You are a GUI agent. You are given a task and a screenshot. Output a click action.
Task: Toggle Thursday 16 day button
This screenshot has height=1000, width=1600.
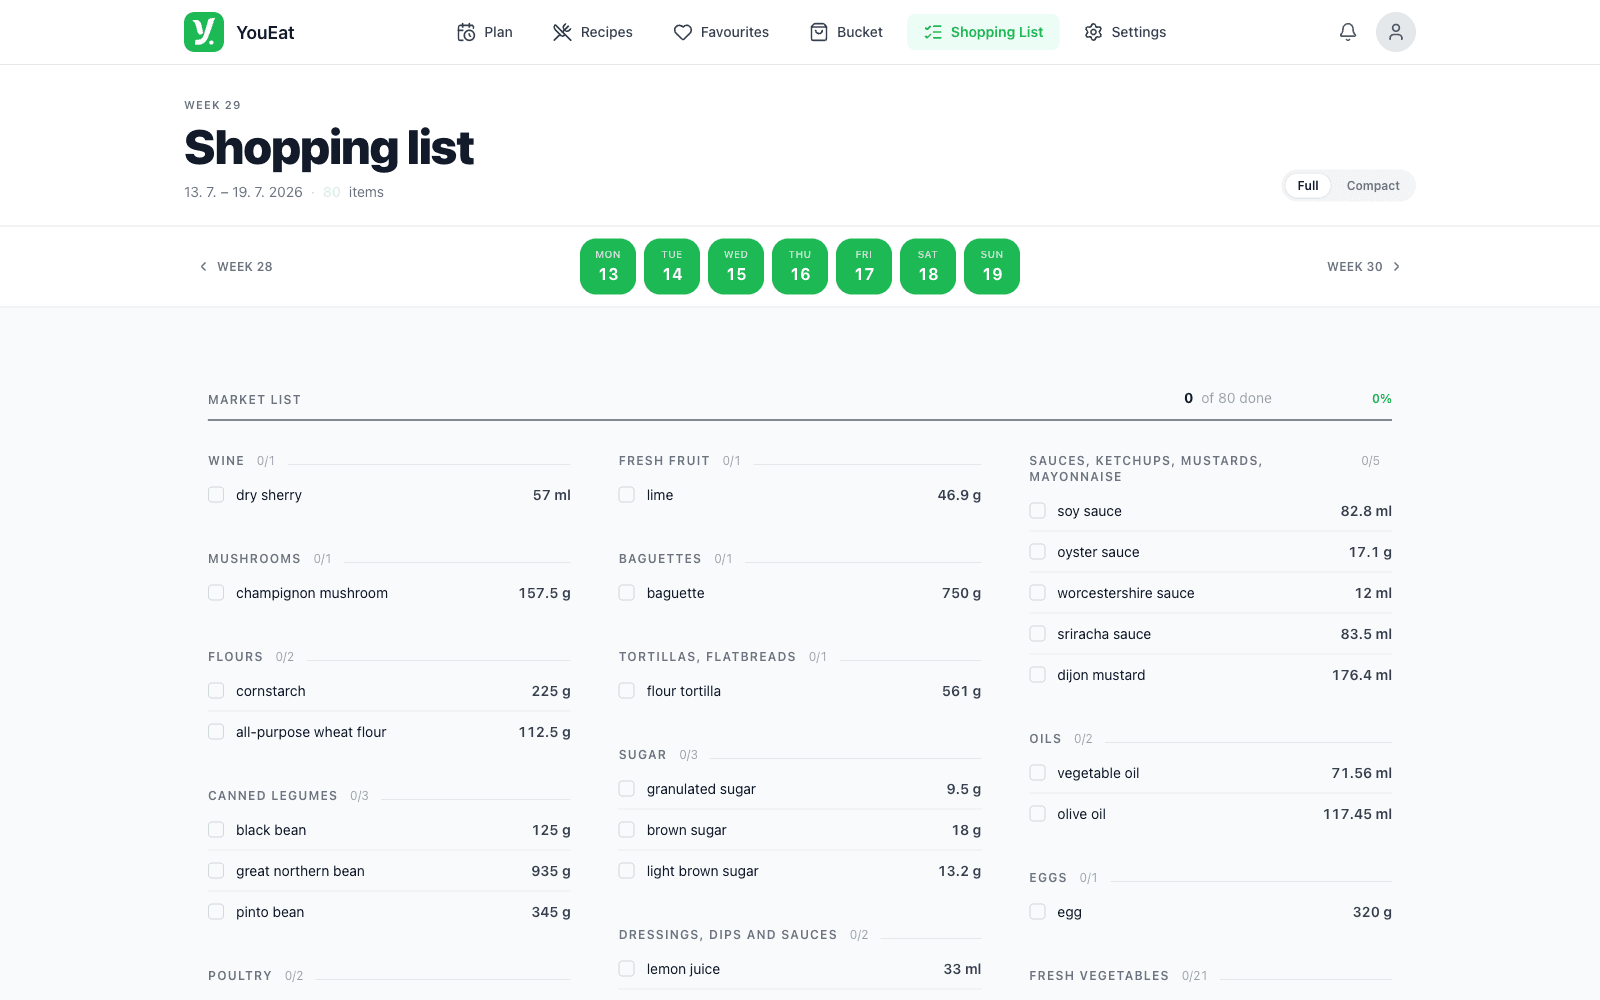click(800, 267)
